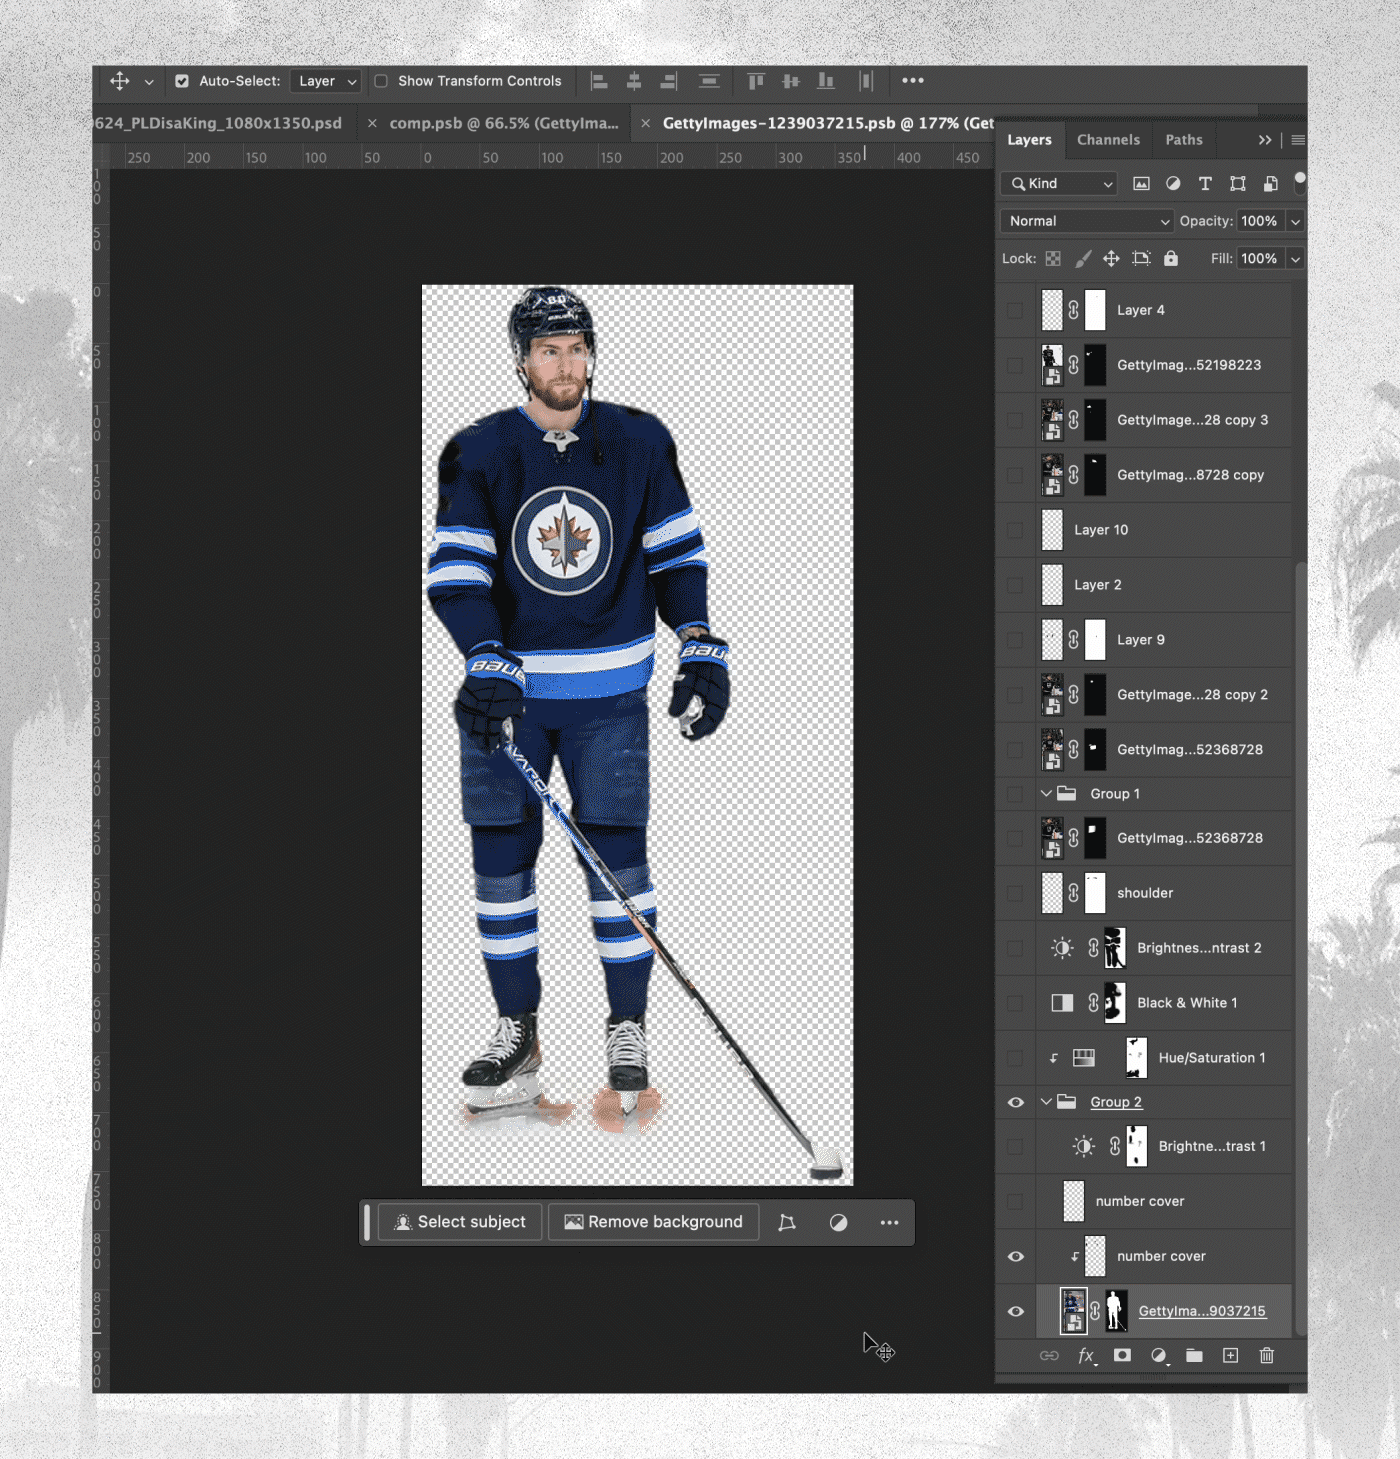Select the Move tool icon in options bar
This screenshot has height=1459, width=1400.
pyautogui.click(x=120, y=81)
